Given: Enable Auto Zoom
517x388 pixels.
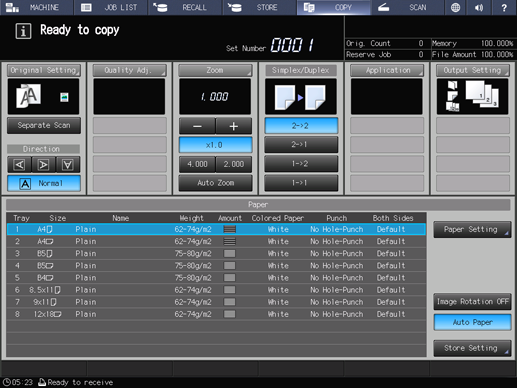Looking at the screenshot, I should click(215, 183).
